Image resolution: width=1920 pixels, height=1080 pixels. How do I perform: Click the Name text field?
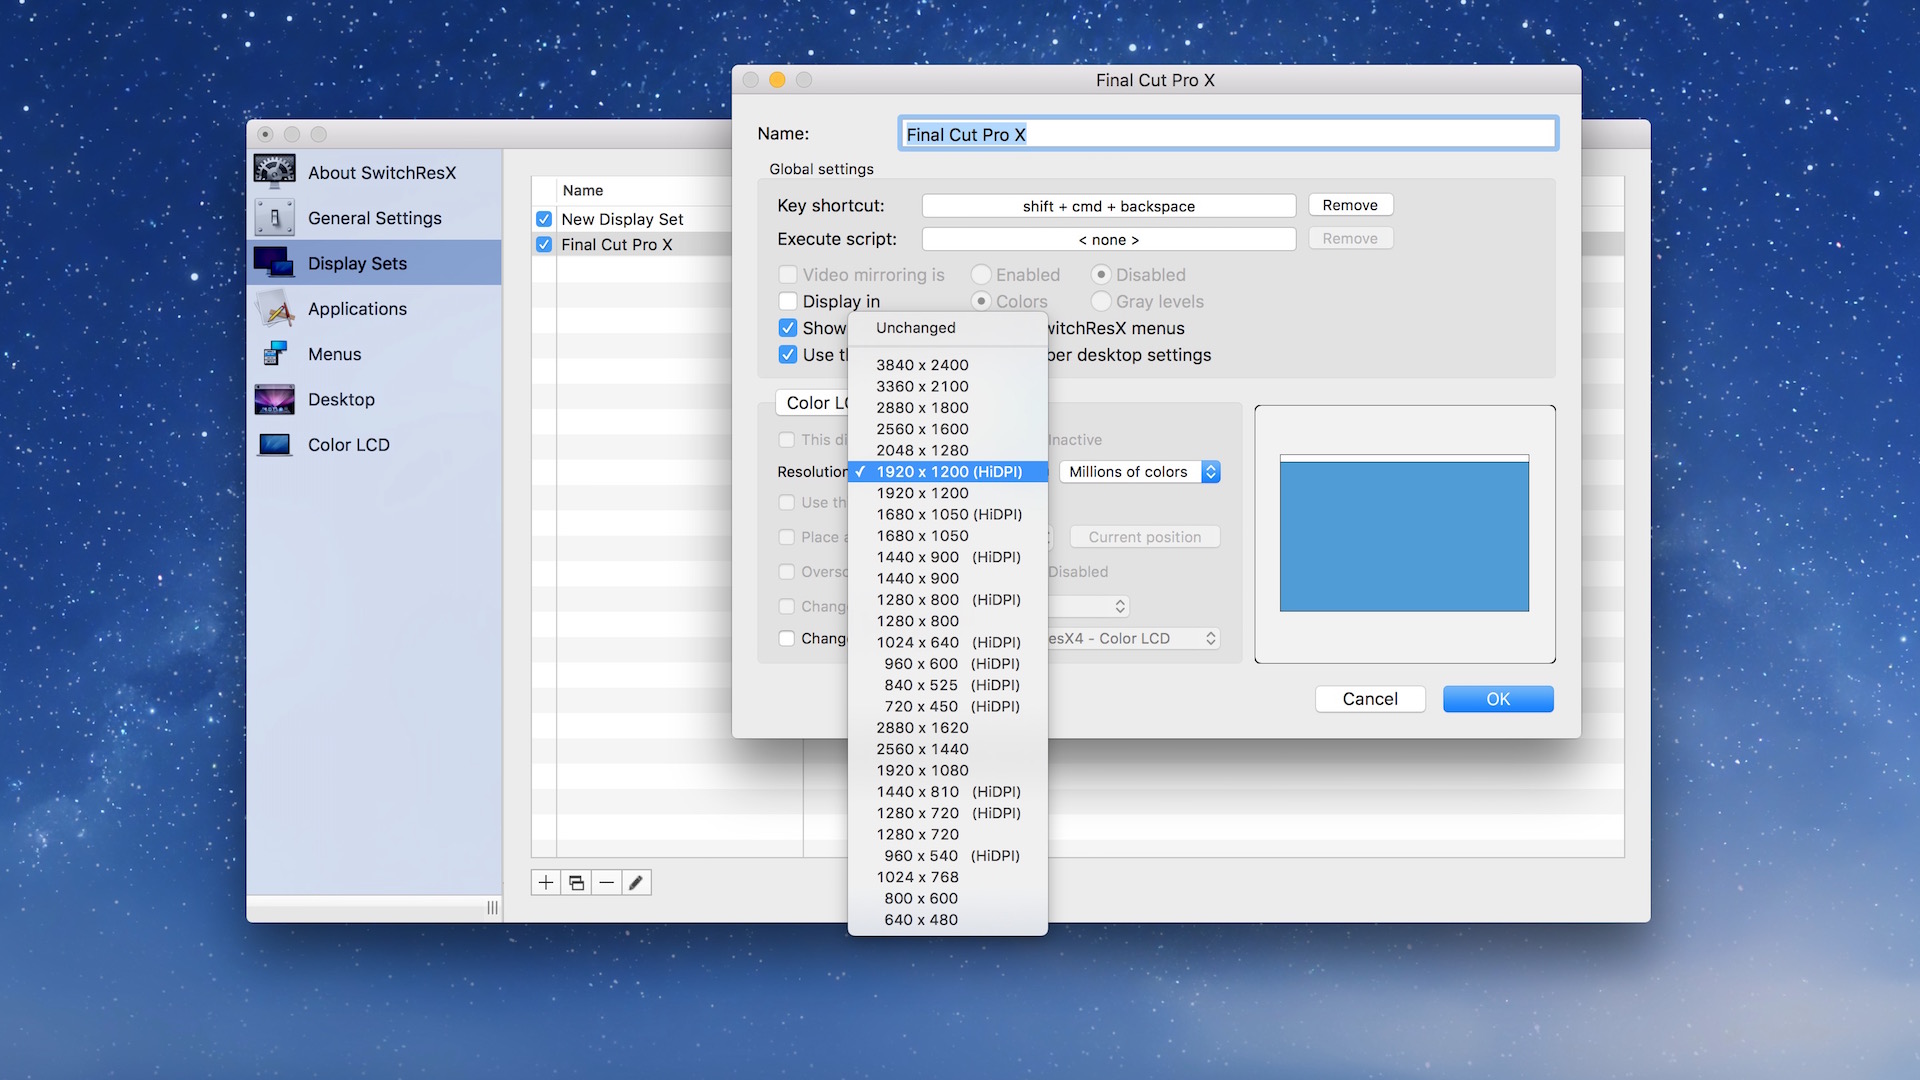pyautogui.click(x=1227, y=134)
